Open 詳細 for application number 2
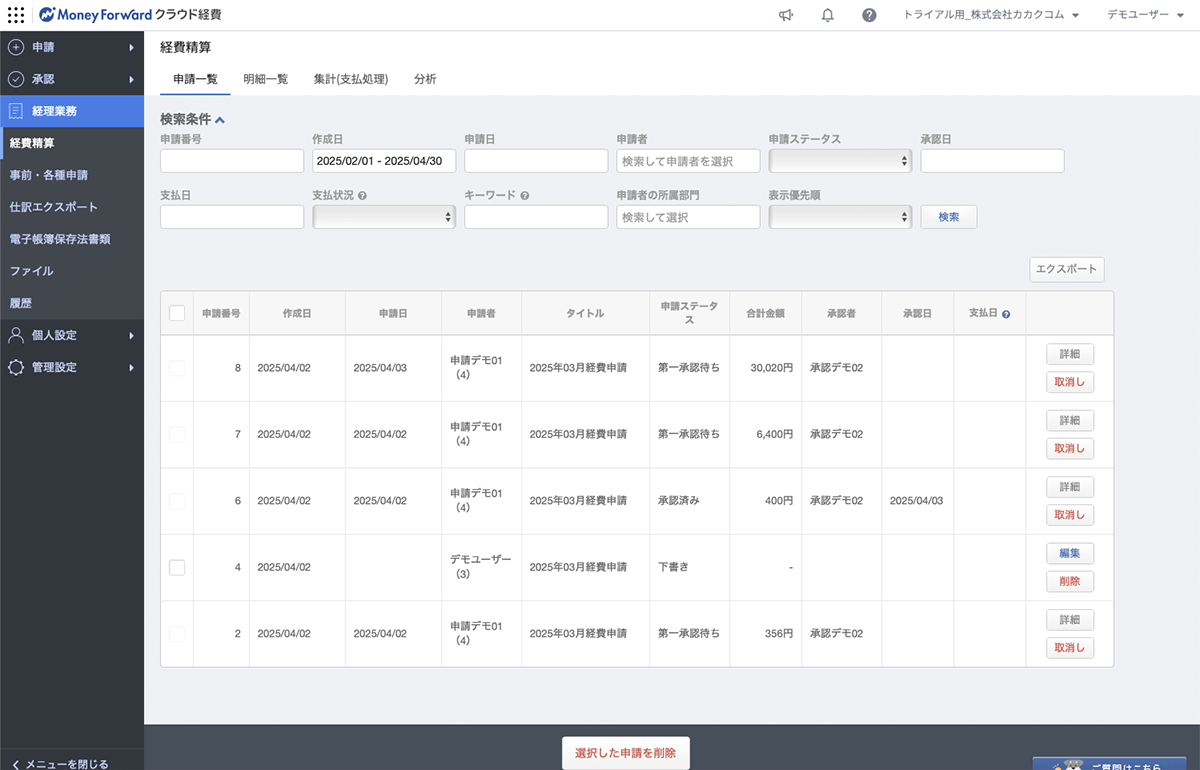The width and height of the screenshot is (1200, 770). point(1070,620)
